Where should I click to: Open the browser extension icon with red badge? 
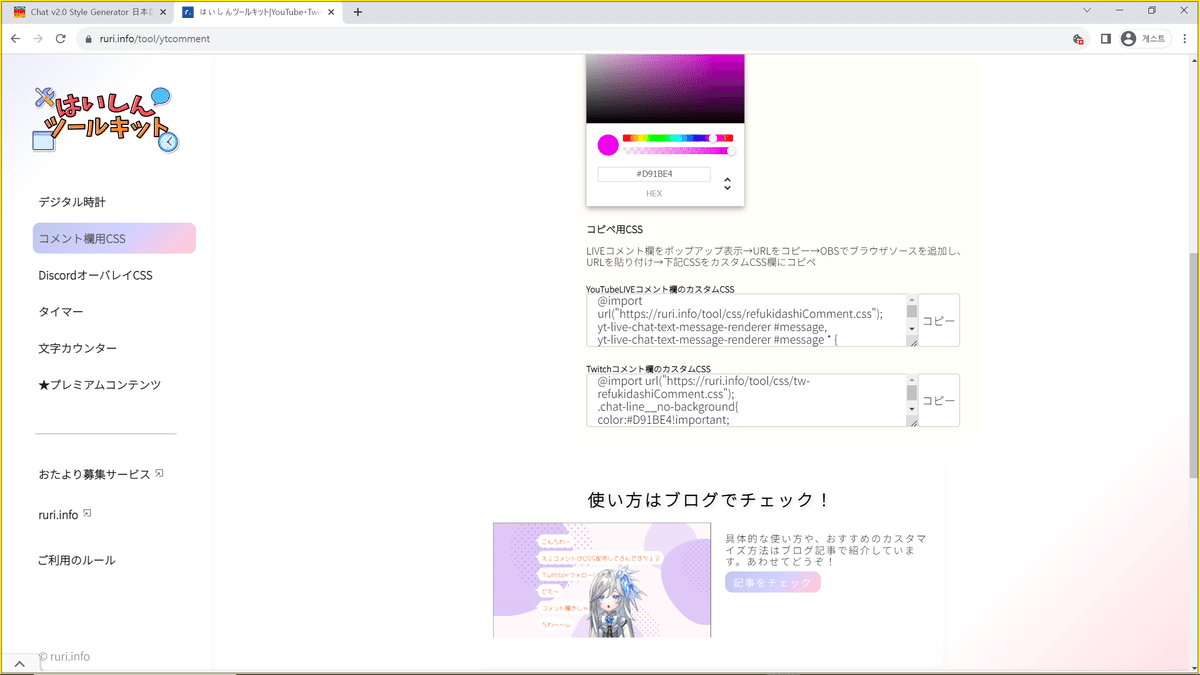click(1078, 39)
